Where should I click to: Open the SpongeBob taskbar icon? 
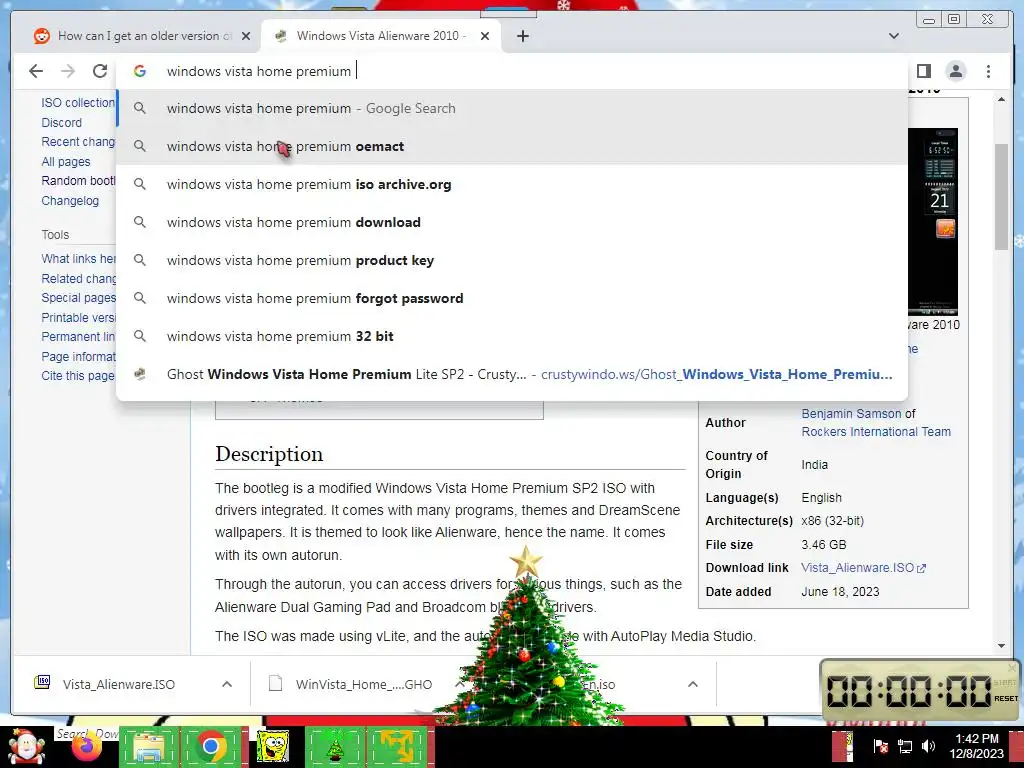tap(273, 747)
